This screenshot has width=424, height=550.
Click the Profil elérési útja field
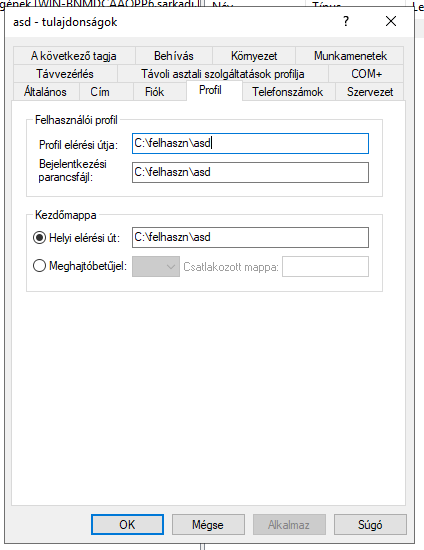tap(250, 143)
